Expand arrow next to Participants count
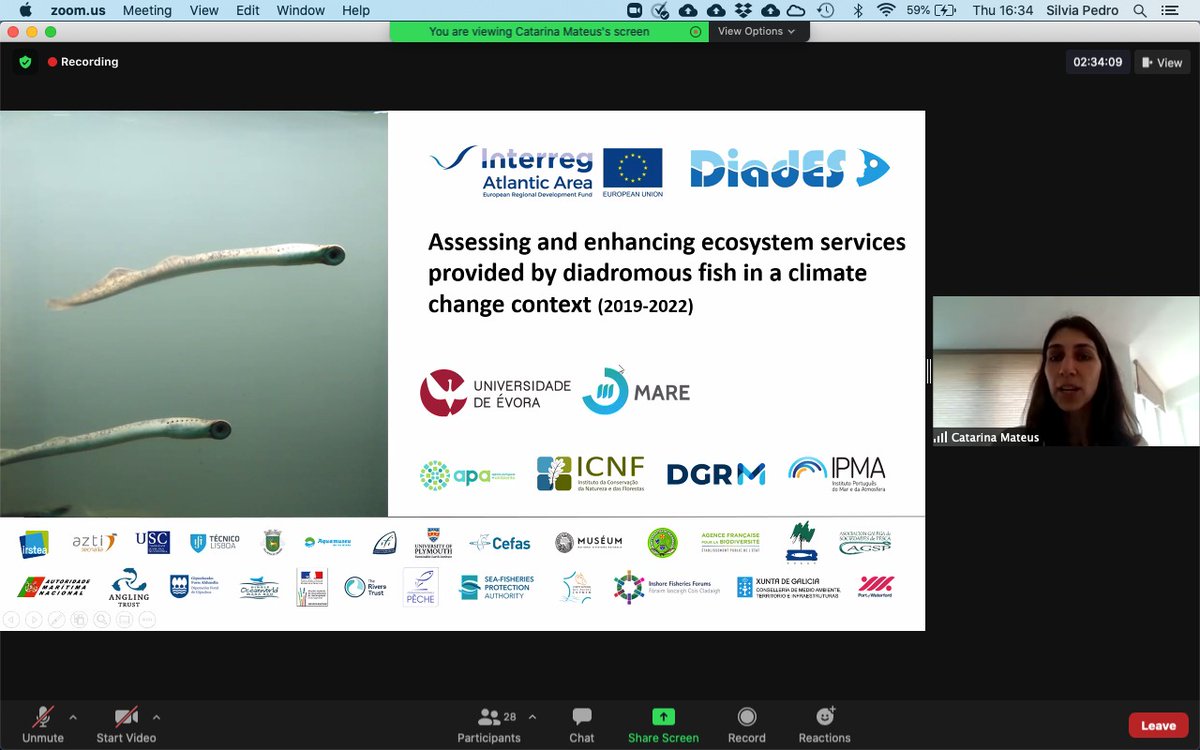 coord(532,717)
